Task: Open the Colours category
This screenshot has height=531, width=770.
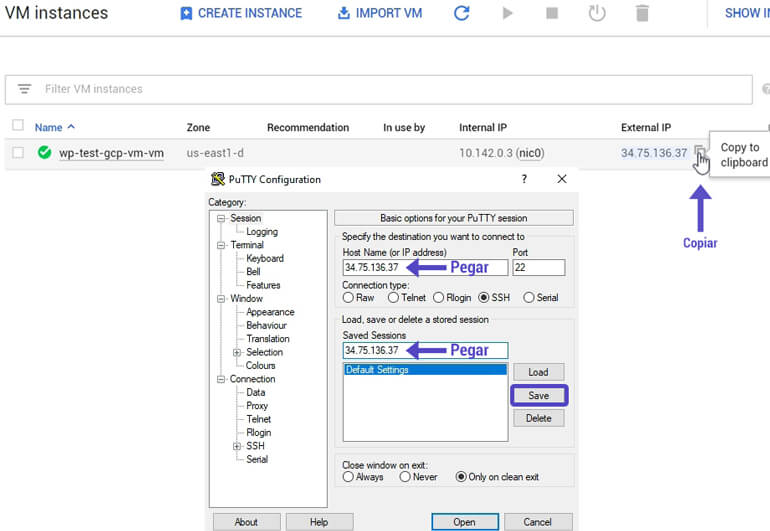Action: [x=260, y=365]
